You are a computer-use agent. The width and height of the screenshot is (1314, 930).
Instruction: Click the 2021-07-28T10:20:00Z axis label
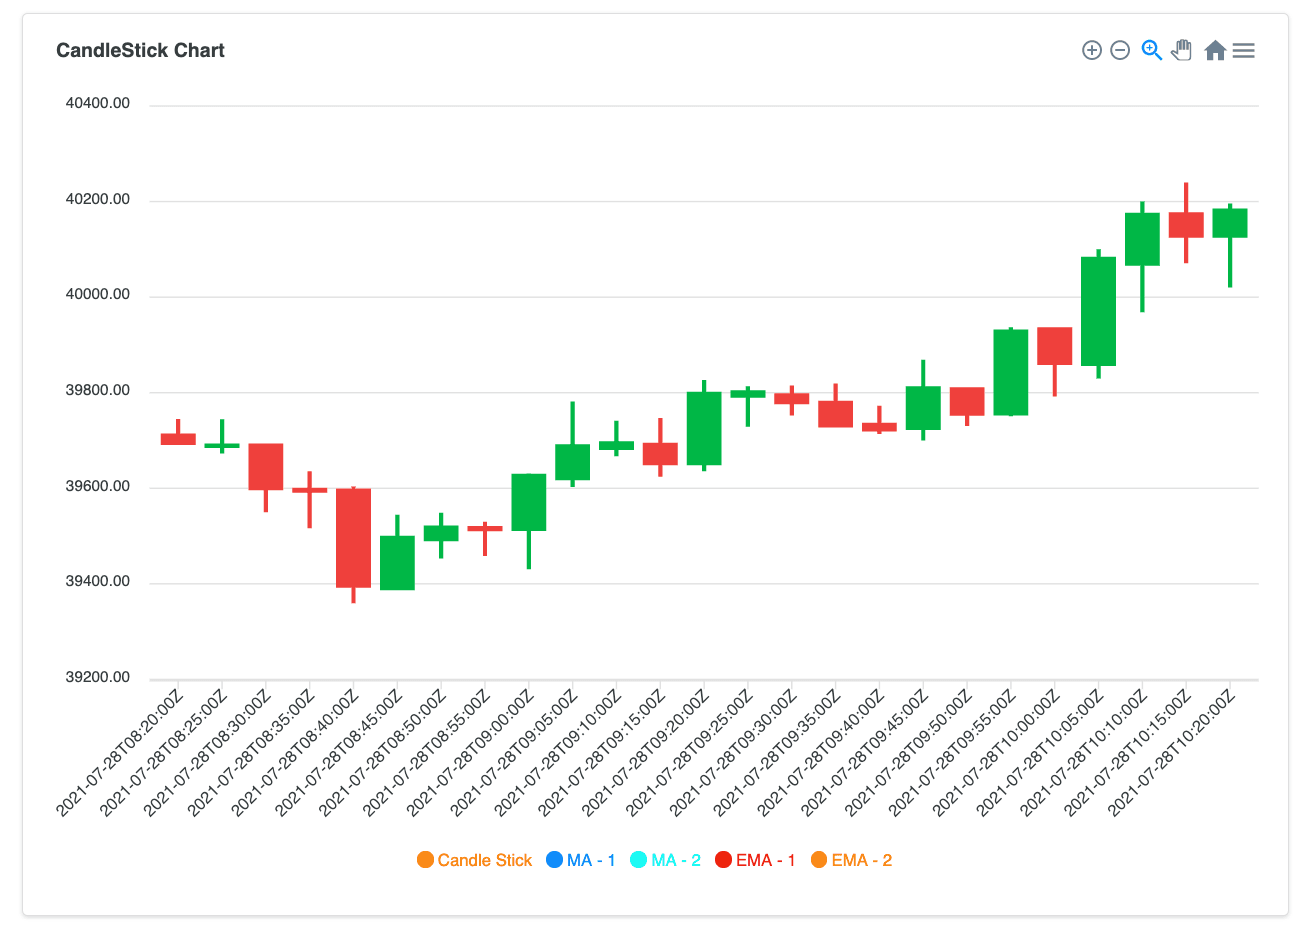(x=1171, y=753)
